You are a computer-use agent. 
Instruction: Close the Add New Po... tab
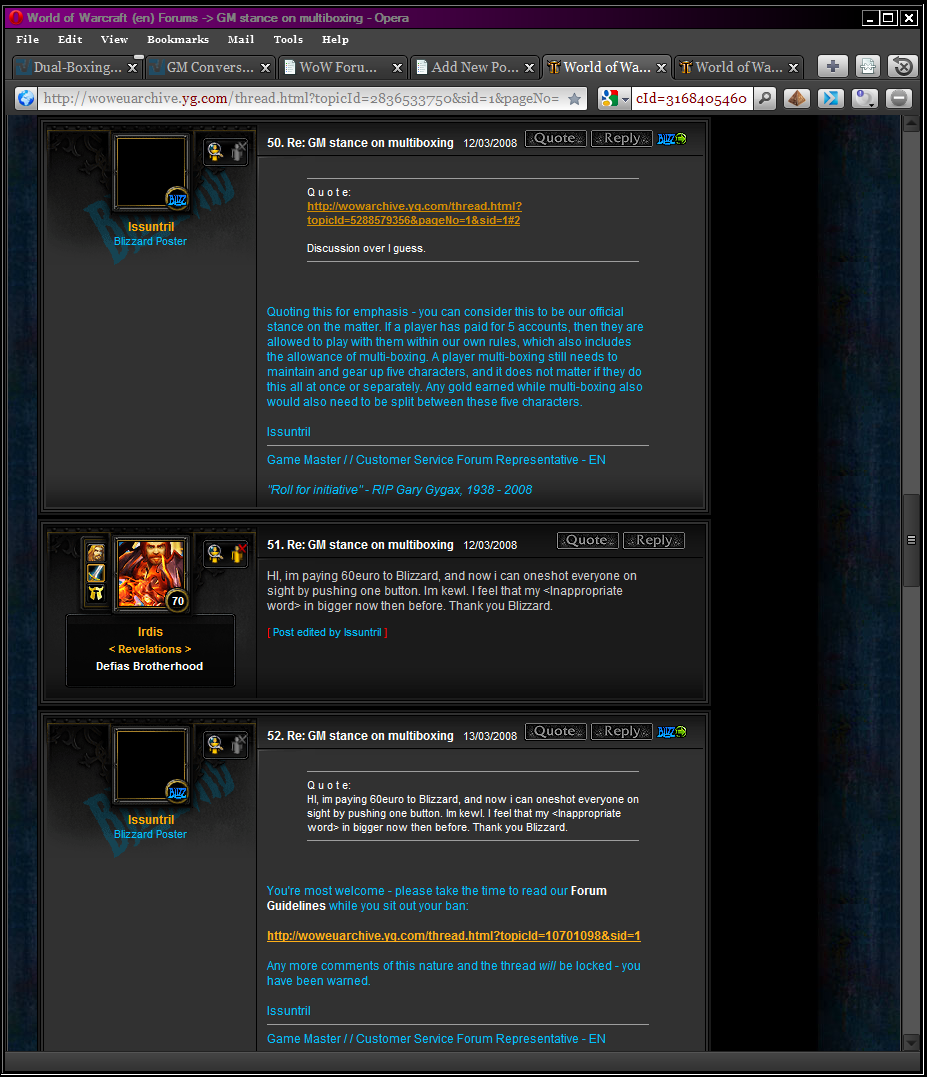[x=529, y=68]
